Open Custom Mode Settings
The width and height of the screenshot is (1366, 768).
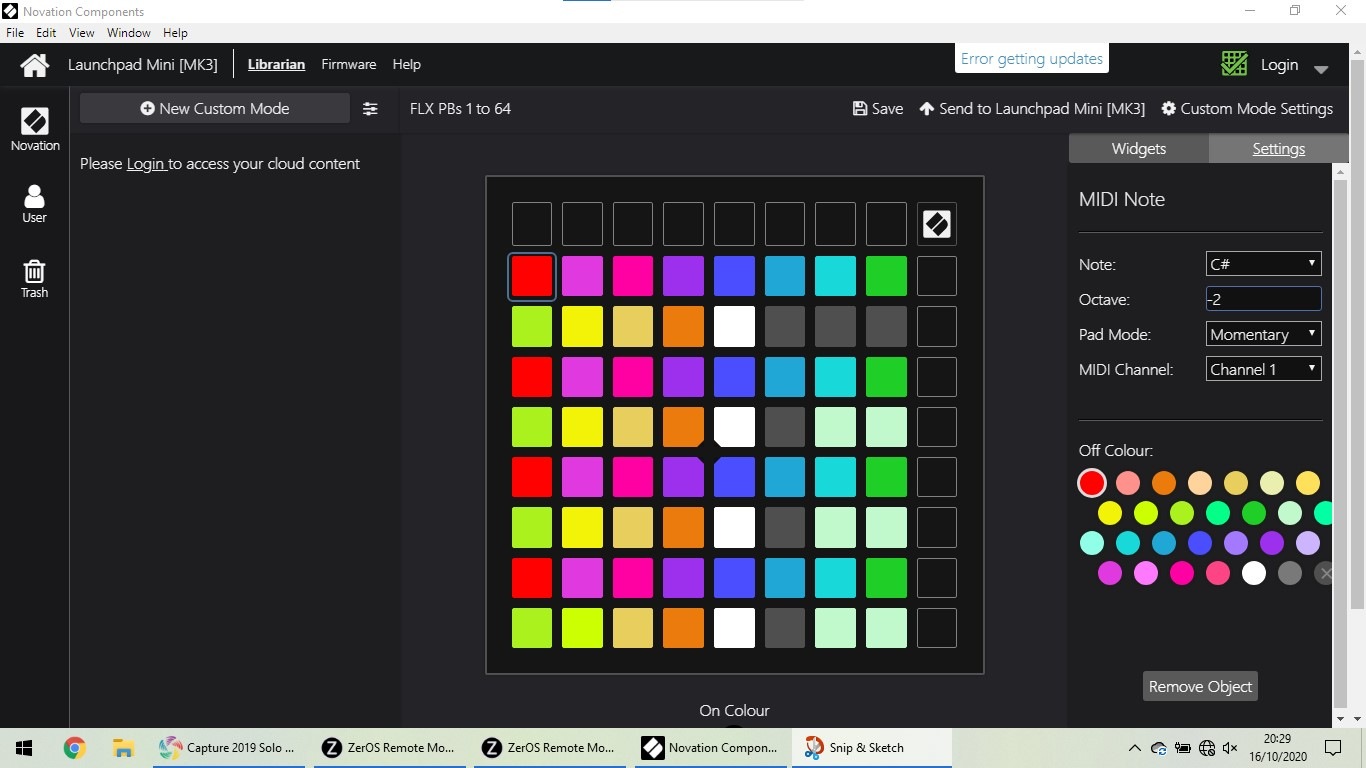point(1247,109)
